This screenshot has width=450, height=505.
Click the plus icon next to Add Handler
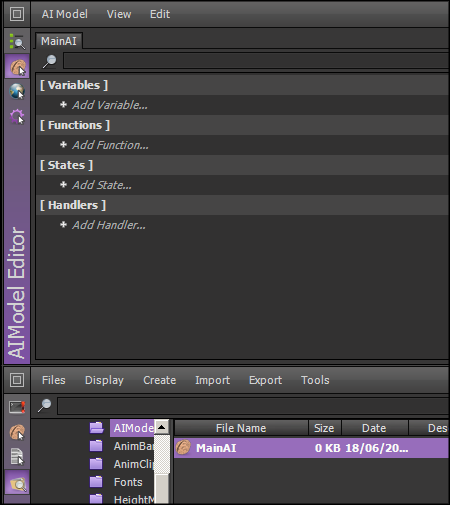(x=63, y=225)
